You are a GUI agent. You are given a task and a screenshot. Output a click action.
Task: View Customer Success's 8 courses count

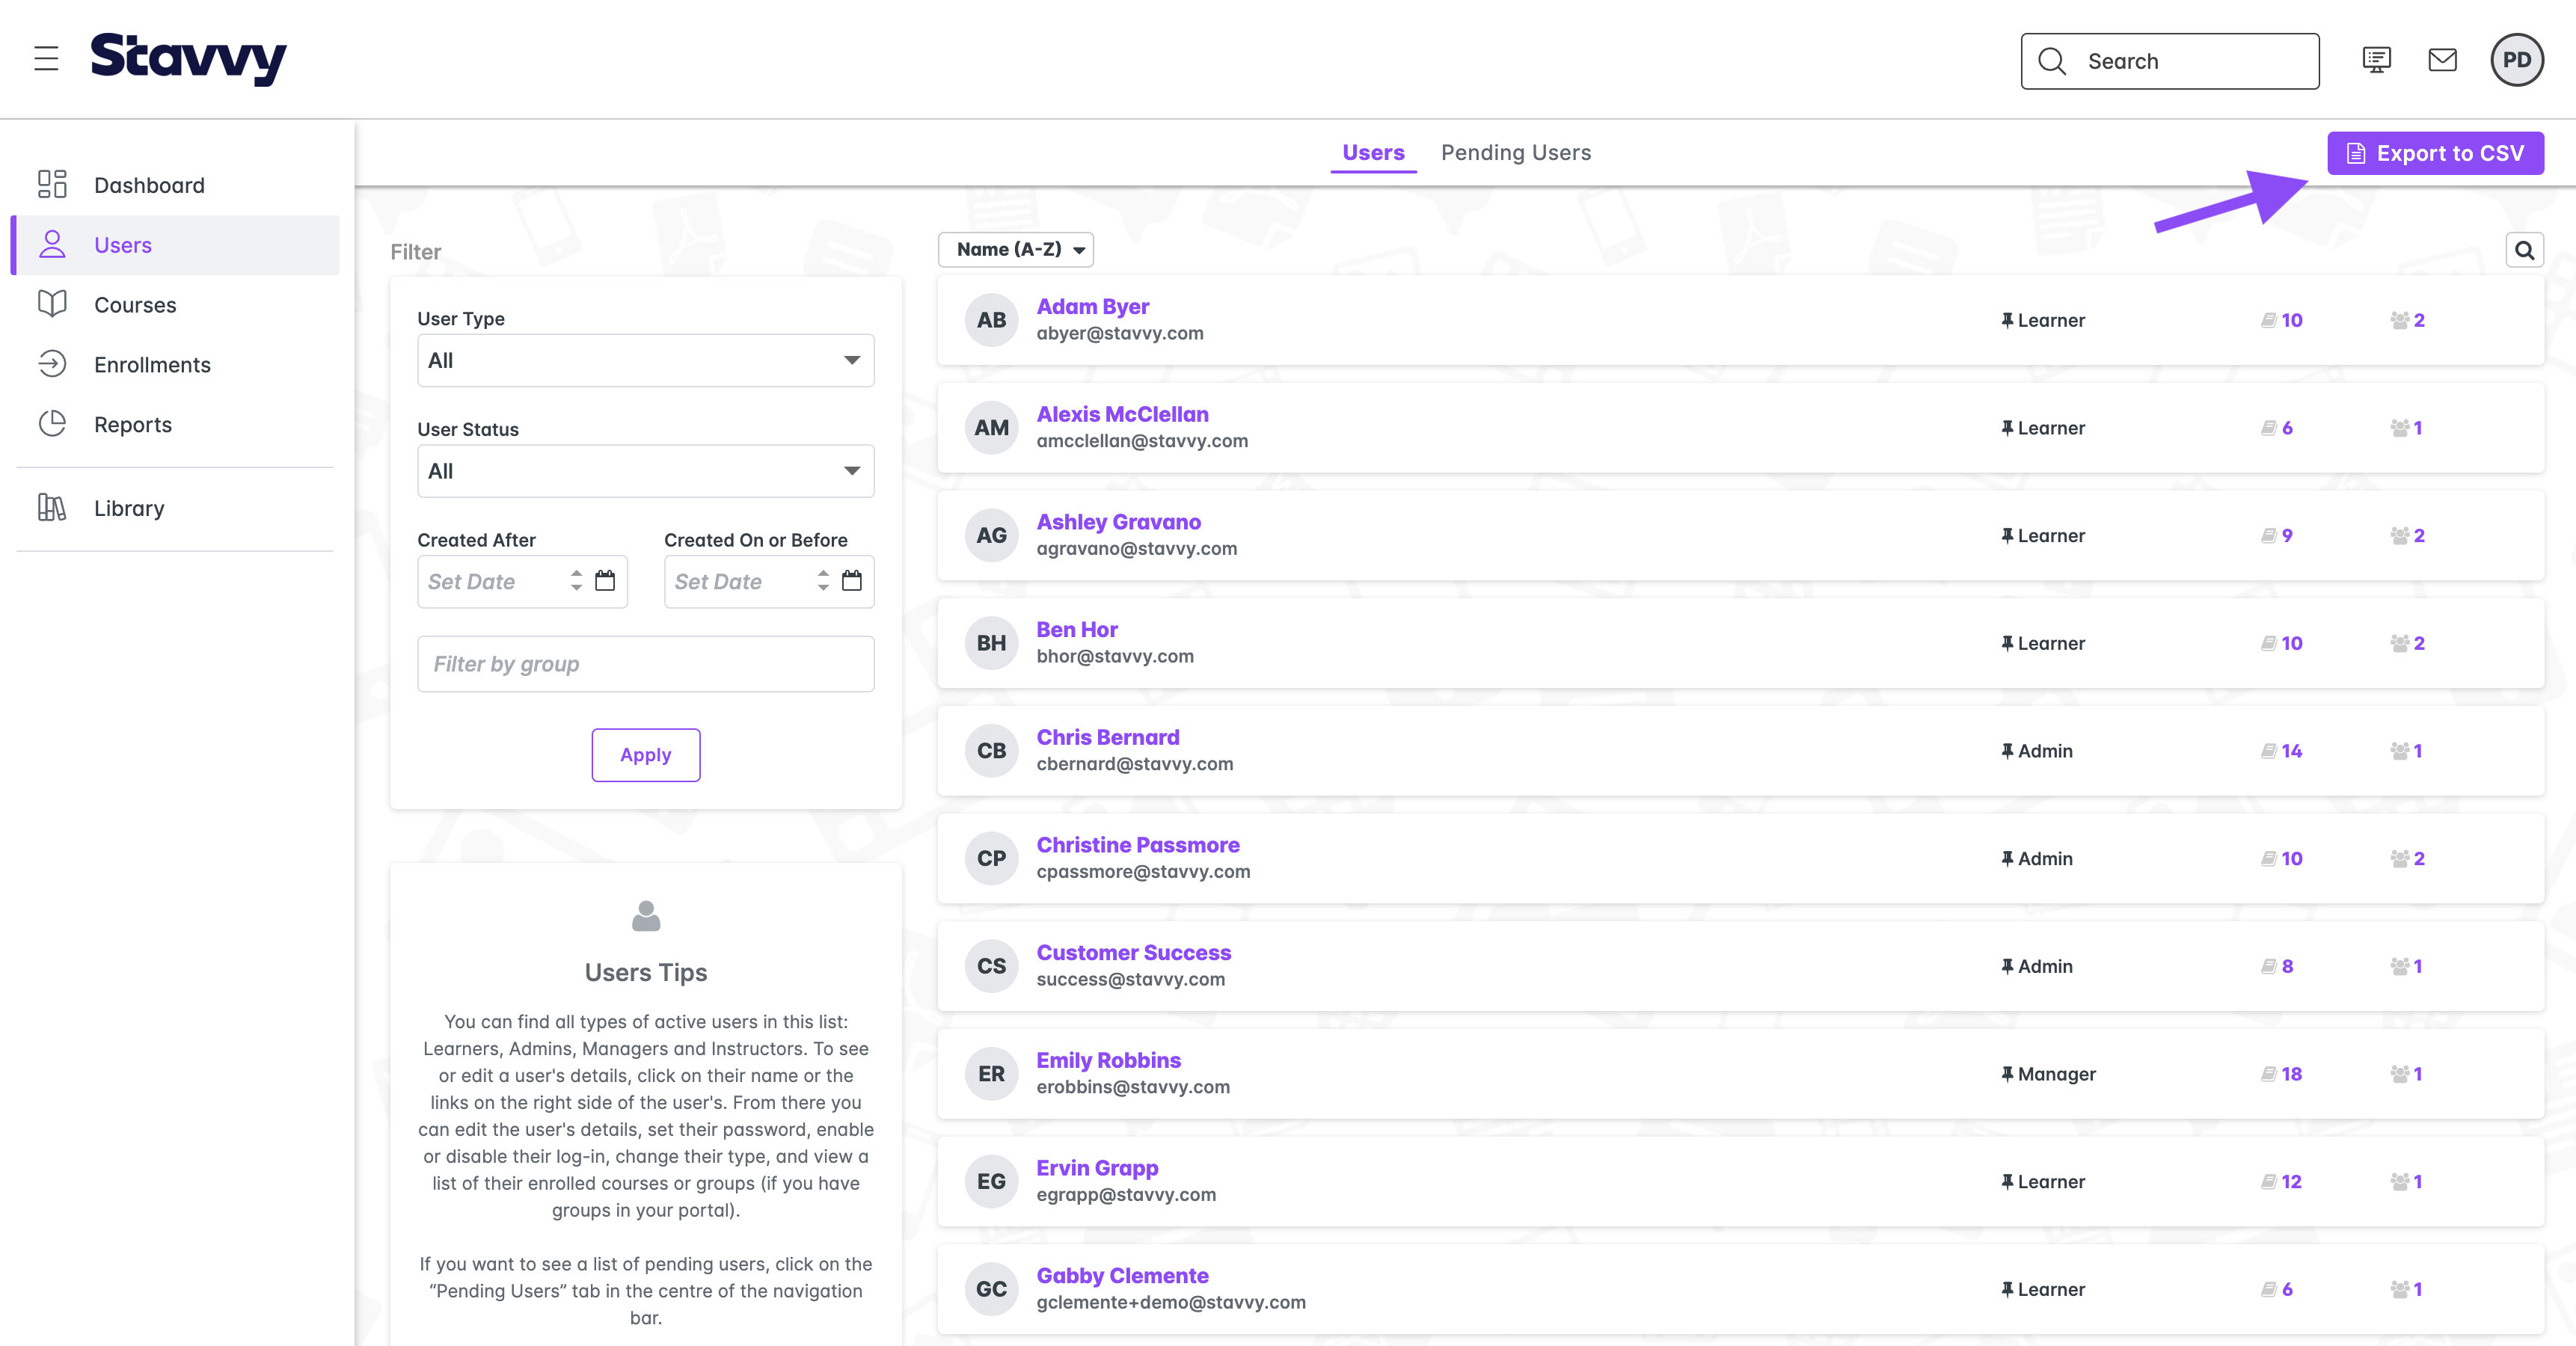pos(2277,966)
